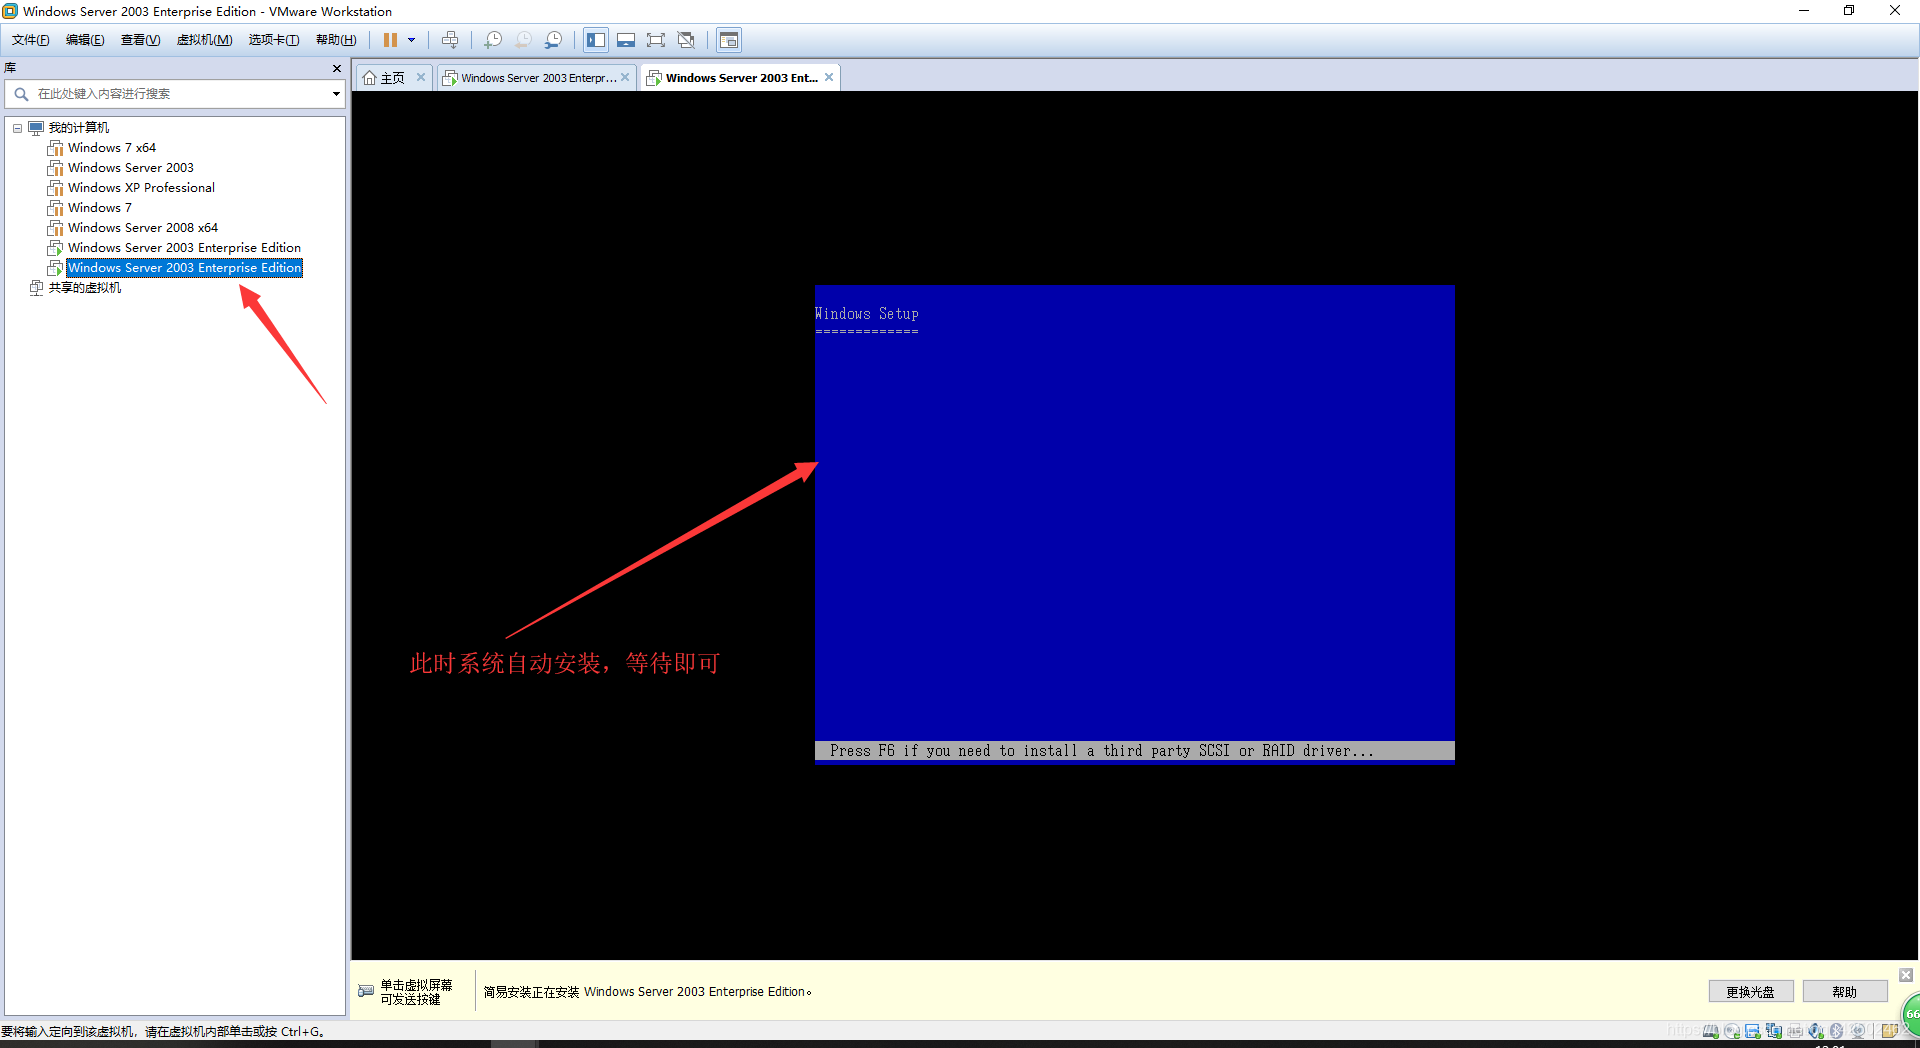This screenshot has height=1048, width=1920.
Task: Toggle the thumbnail bar view icon
Action: point(626,40)
